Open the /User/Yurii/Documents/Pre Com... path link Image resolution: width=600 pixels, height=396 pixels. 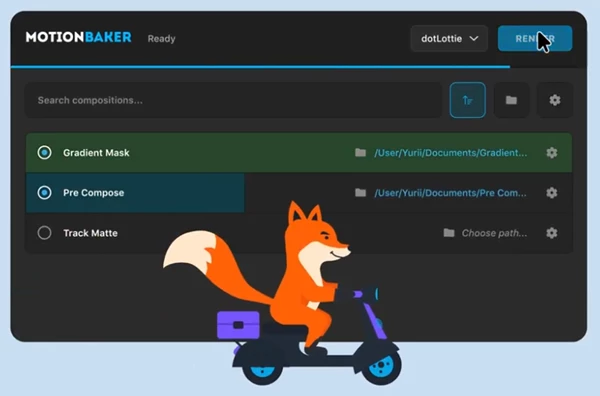pos(450,193)
